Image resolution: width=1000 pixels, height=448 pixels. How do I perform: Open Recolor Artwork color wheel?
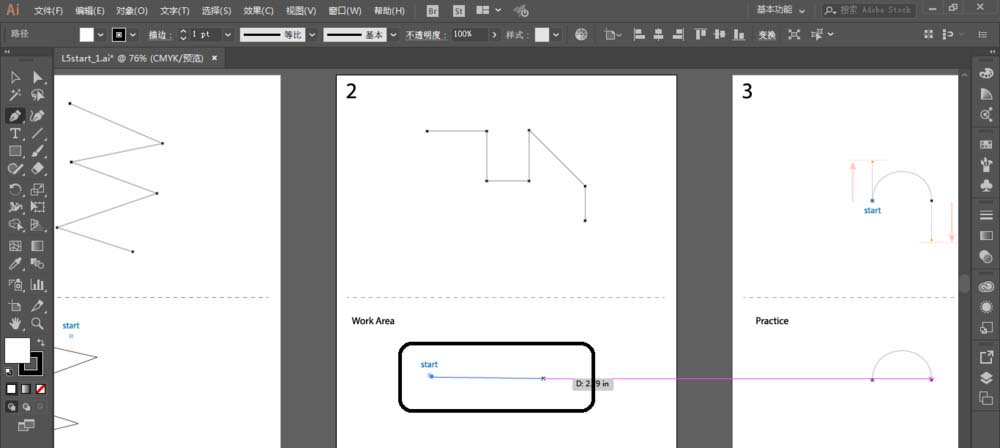(581, 34)
